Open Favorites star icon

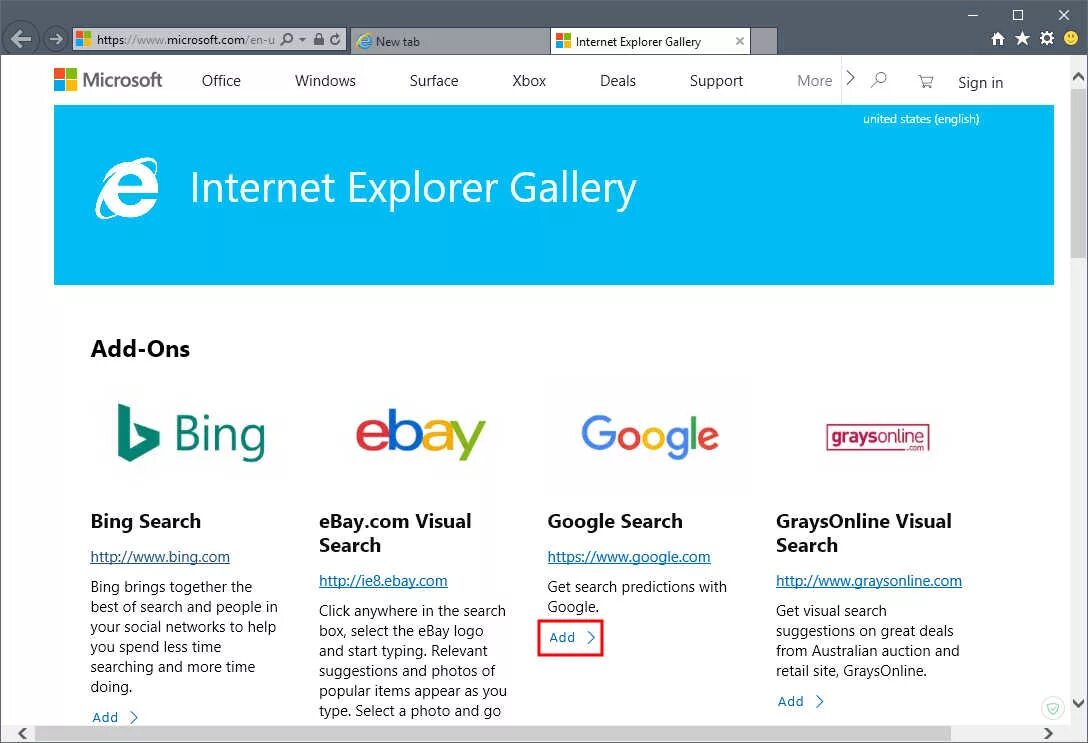point(1022,39)
